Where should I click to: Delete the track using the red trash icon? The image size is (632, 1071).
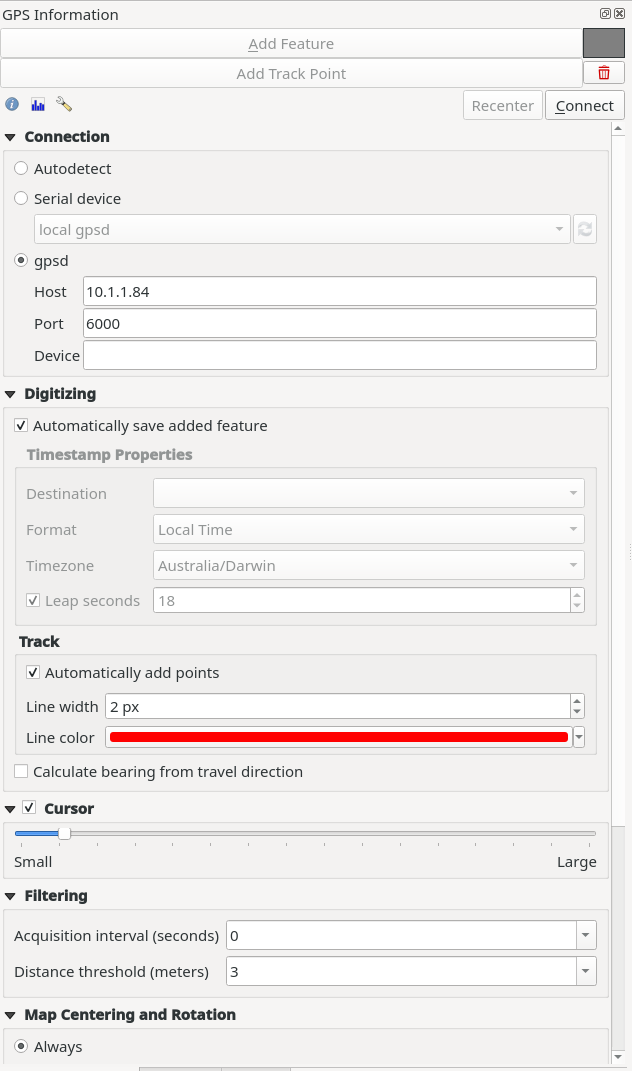pyautogui.click(x=606, y=72)
